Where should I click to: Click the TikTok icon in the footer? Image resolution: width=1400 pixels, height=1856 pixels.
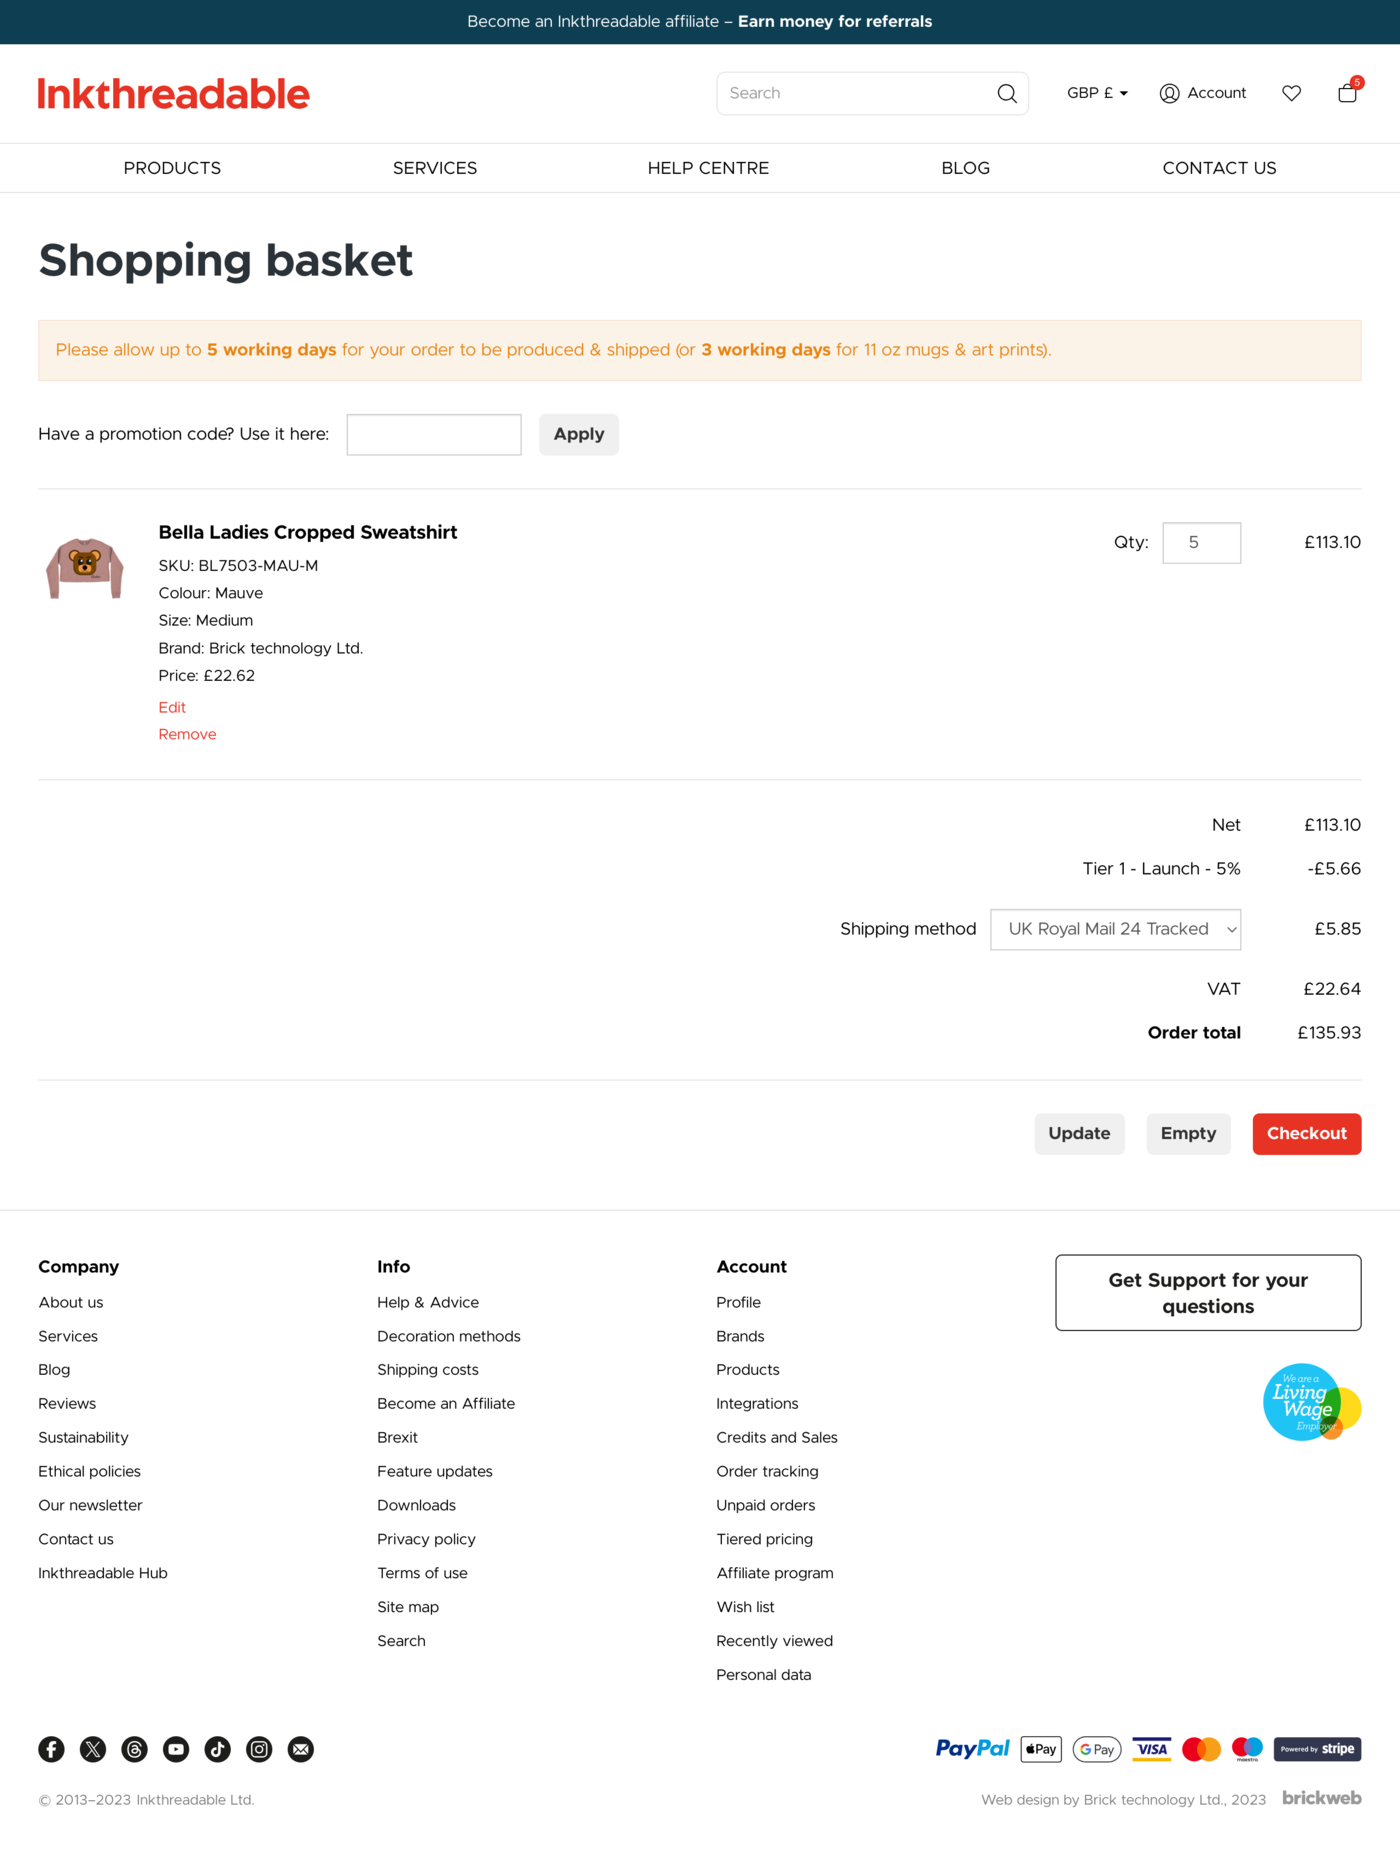coord(217,1749)
